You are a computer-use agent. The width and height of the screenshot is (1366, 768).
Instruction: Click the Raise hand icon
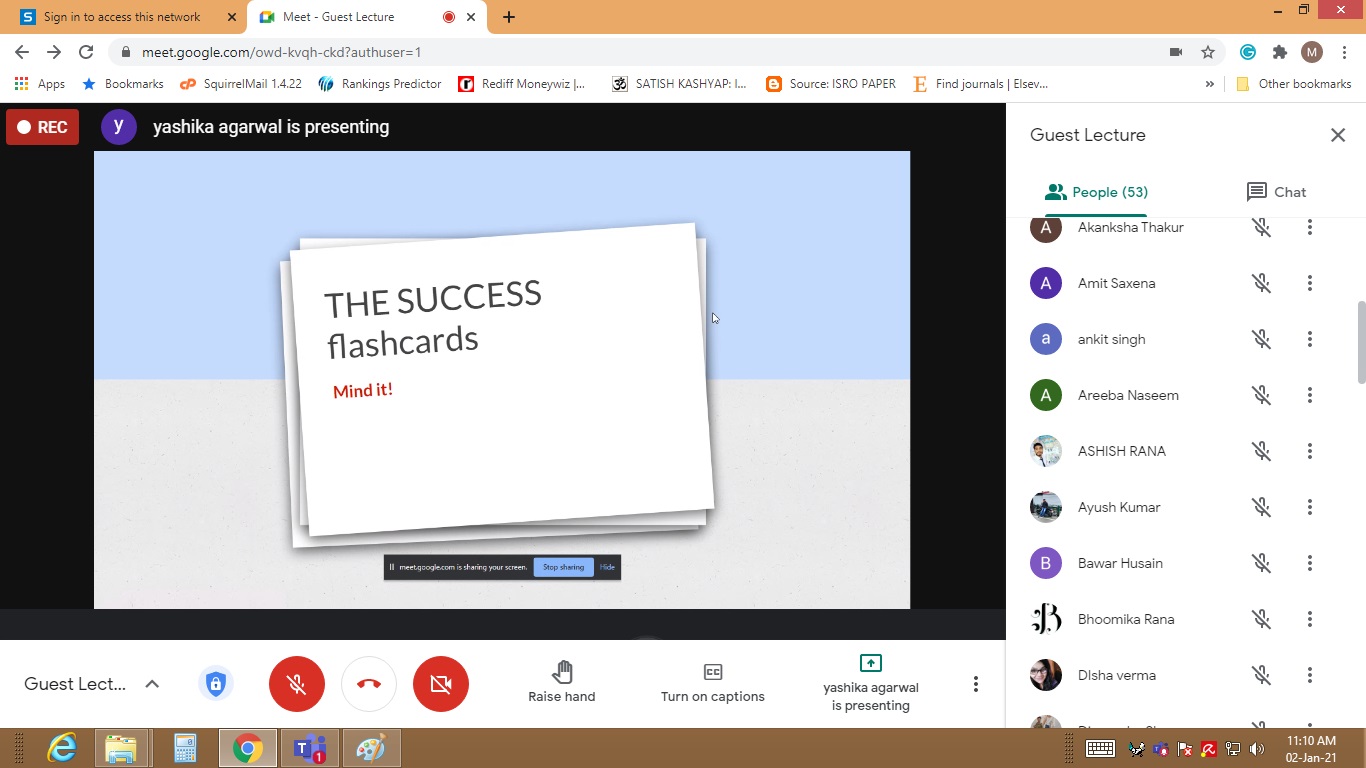point(562,672)
